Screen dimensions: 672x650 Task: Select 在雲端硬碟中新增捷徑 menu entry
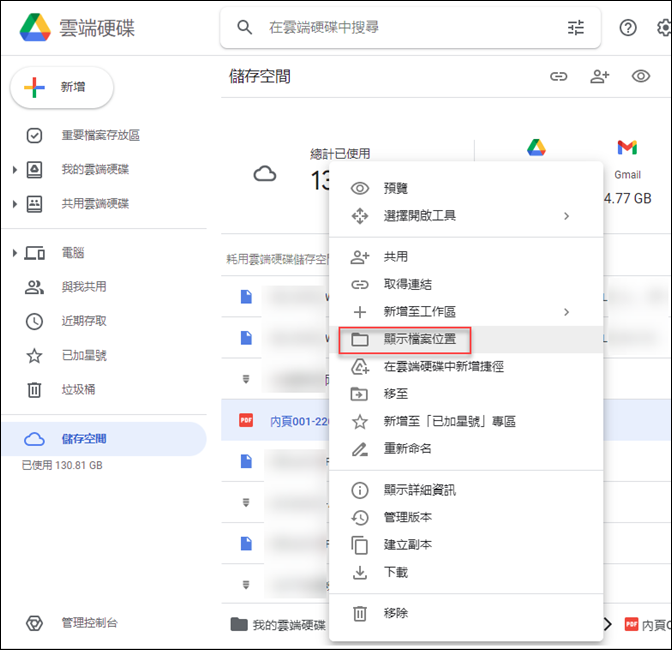click(466, 367)
